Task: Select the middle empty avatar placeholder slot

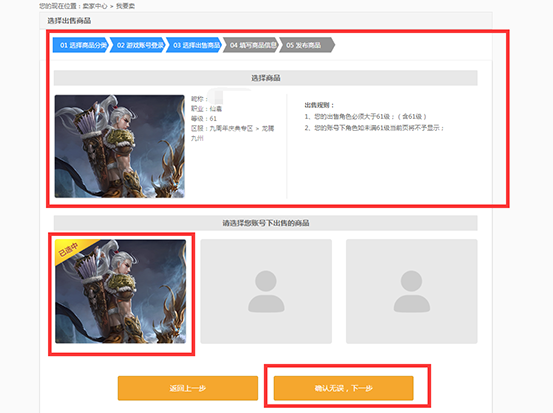Action: coord(266,291)
